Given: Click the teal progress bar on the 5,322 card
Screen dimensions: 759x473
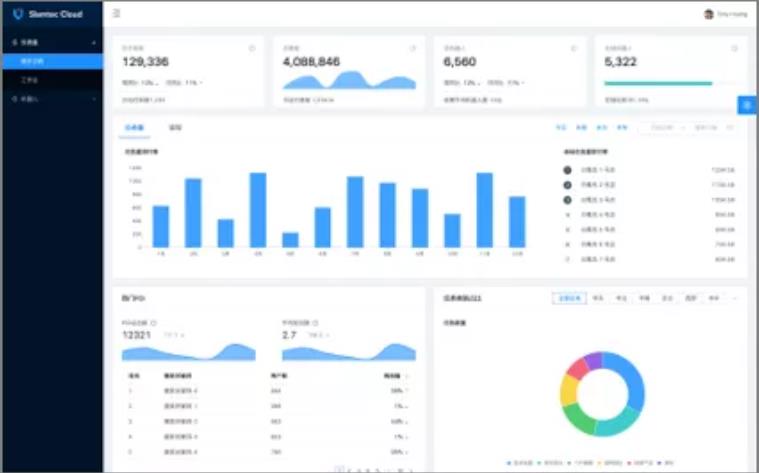Looking at the screenshot, I should [x=658, y=84].
